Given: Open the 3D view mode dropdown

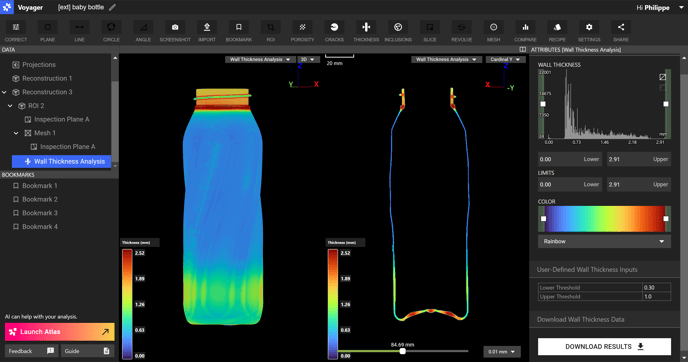Looking at the screenshot, I should click(x=308, y=59).
